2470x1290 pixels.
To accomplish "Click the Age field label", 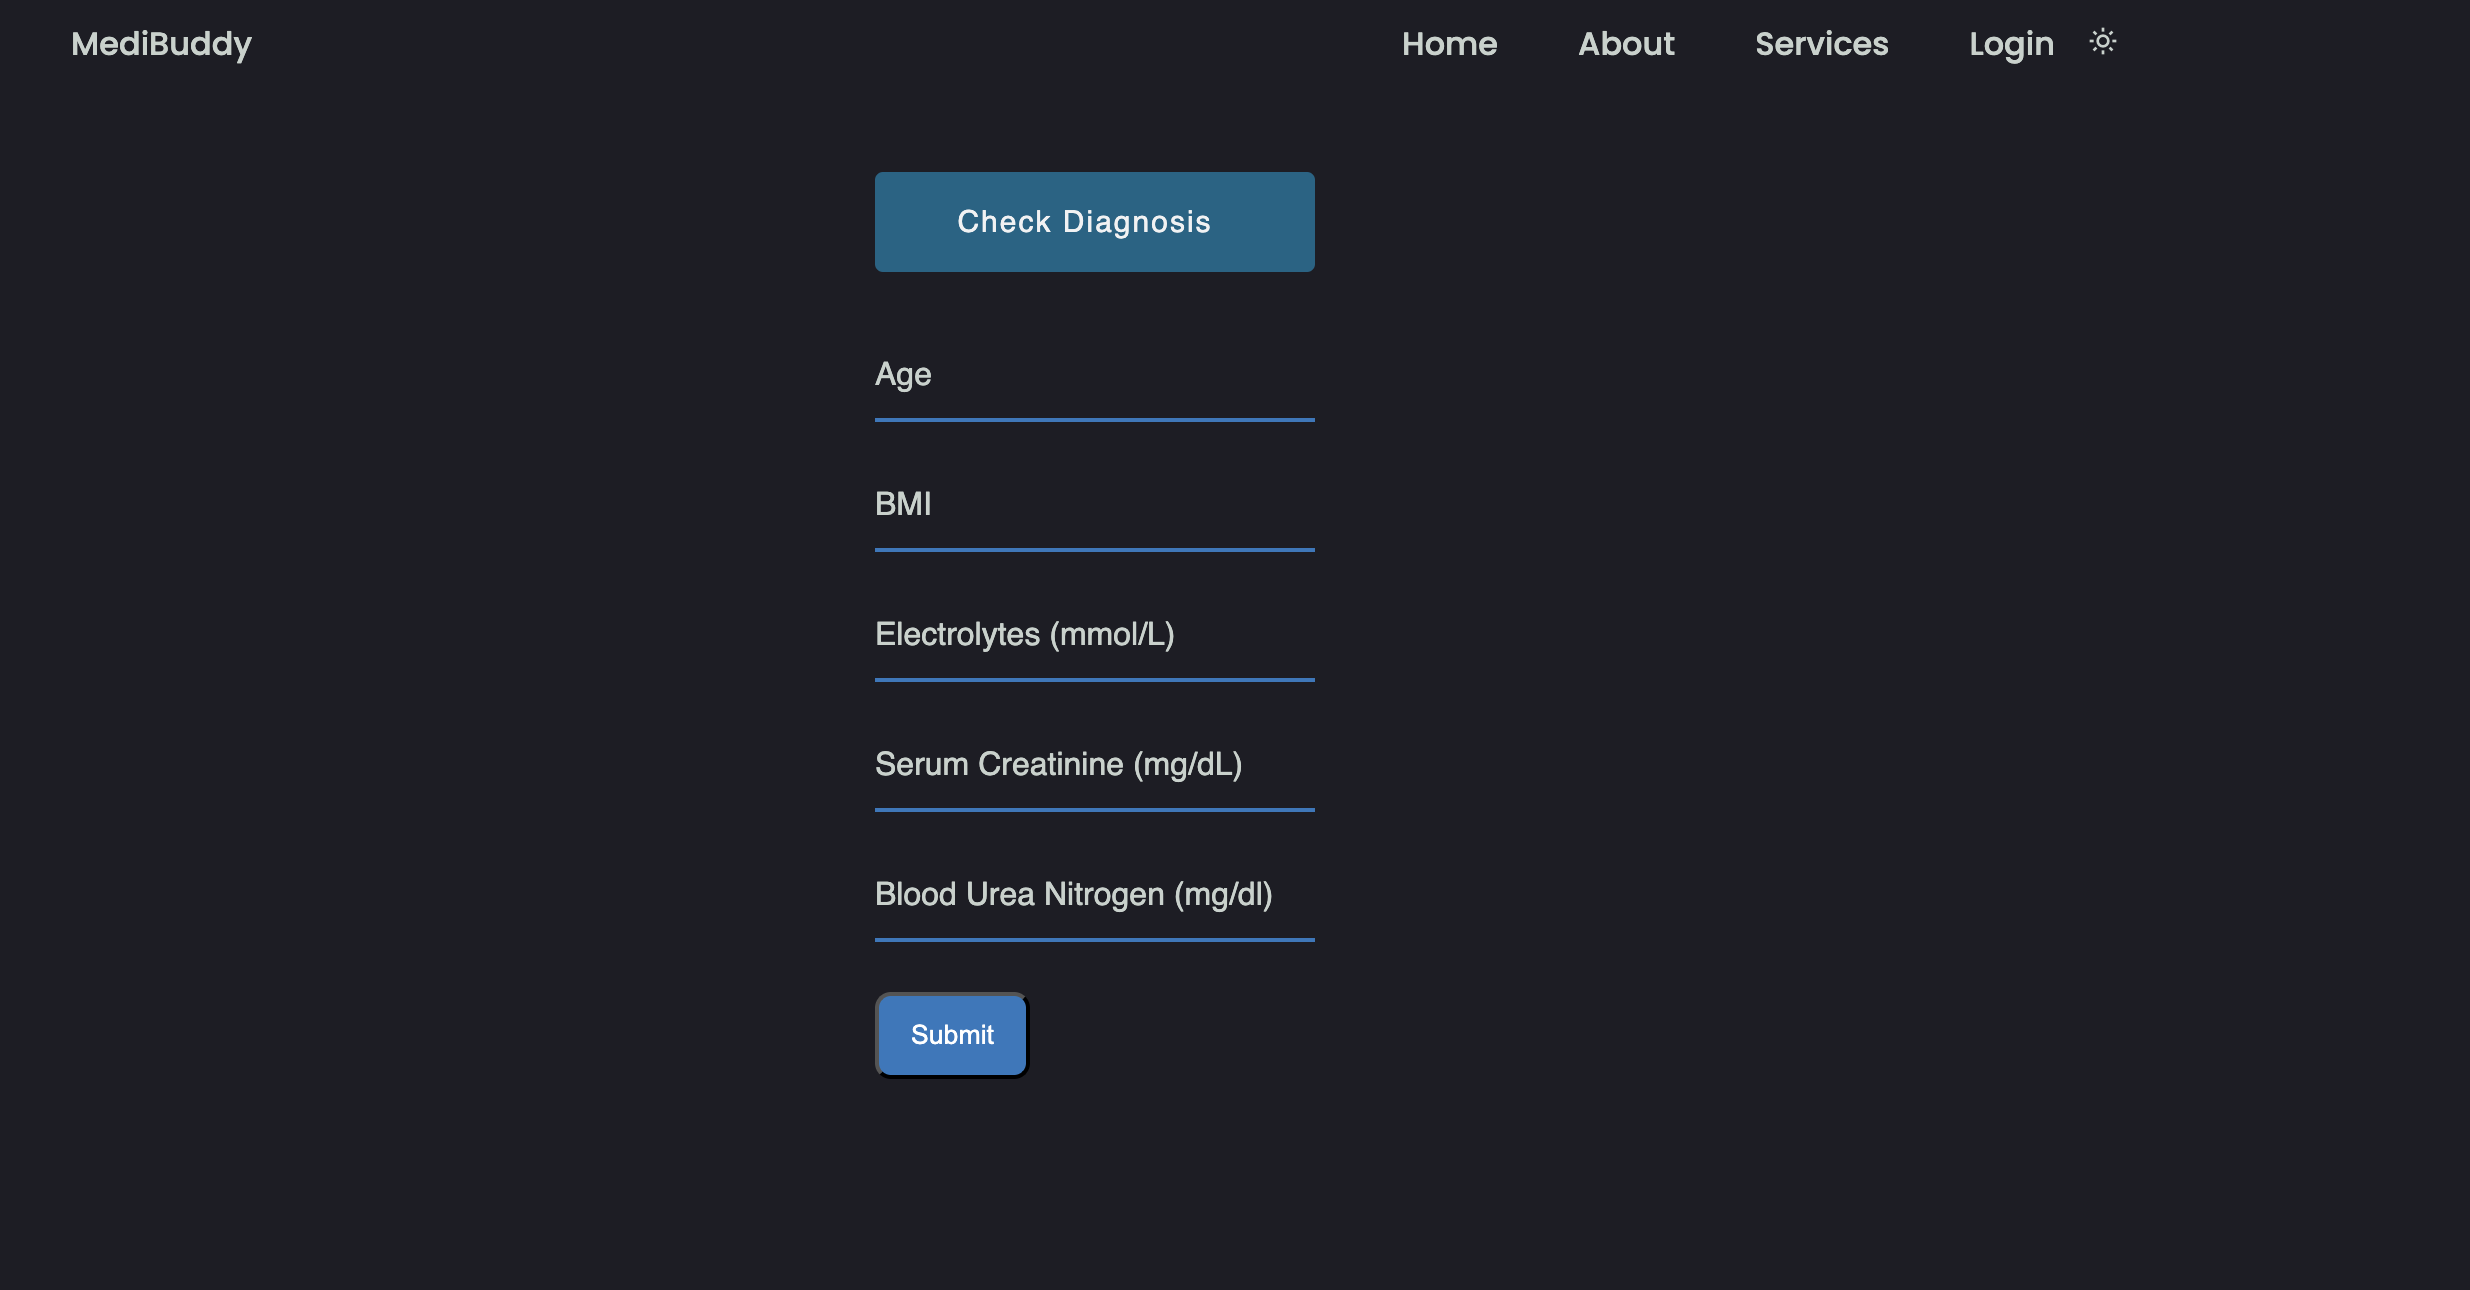I will [x=902, y=374].
